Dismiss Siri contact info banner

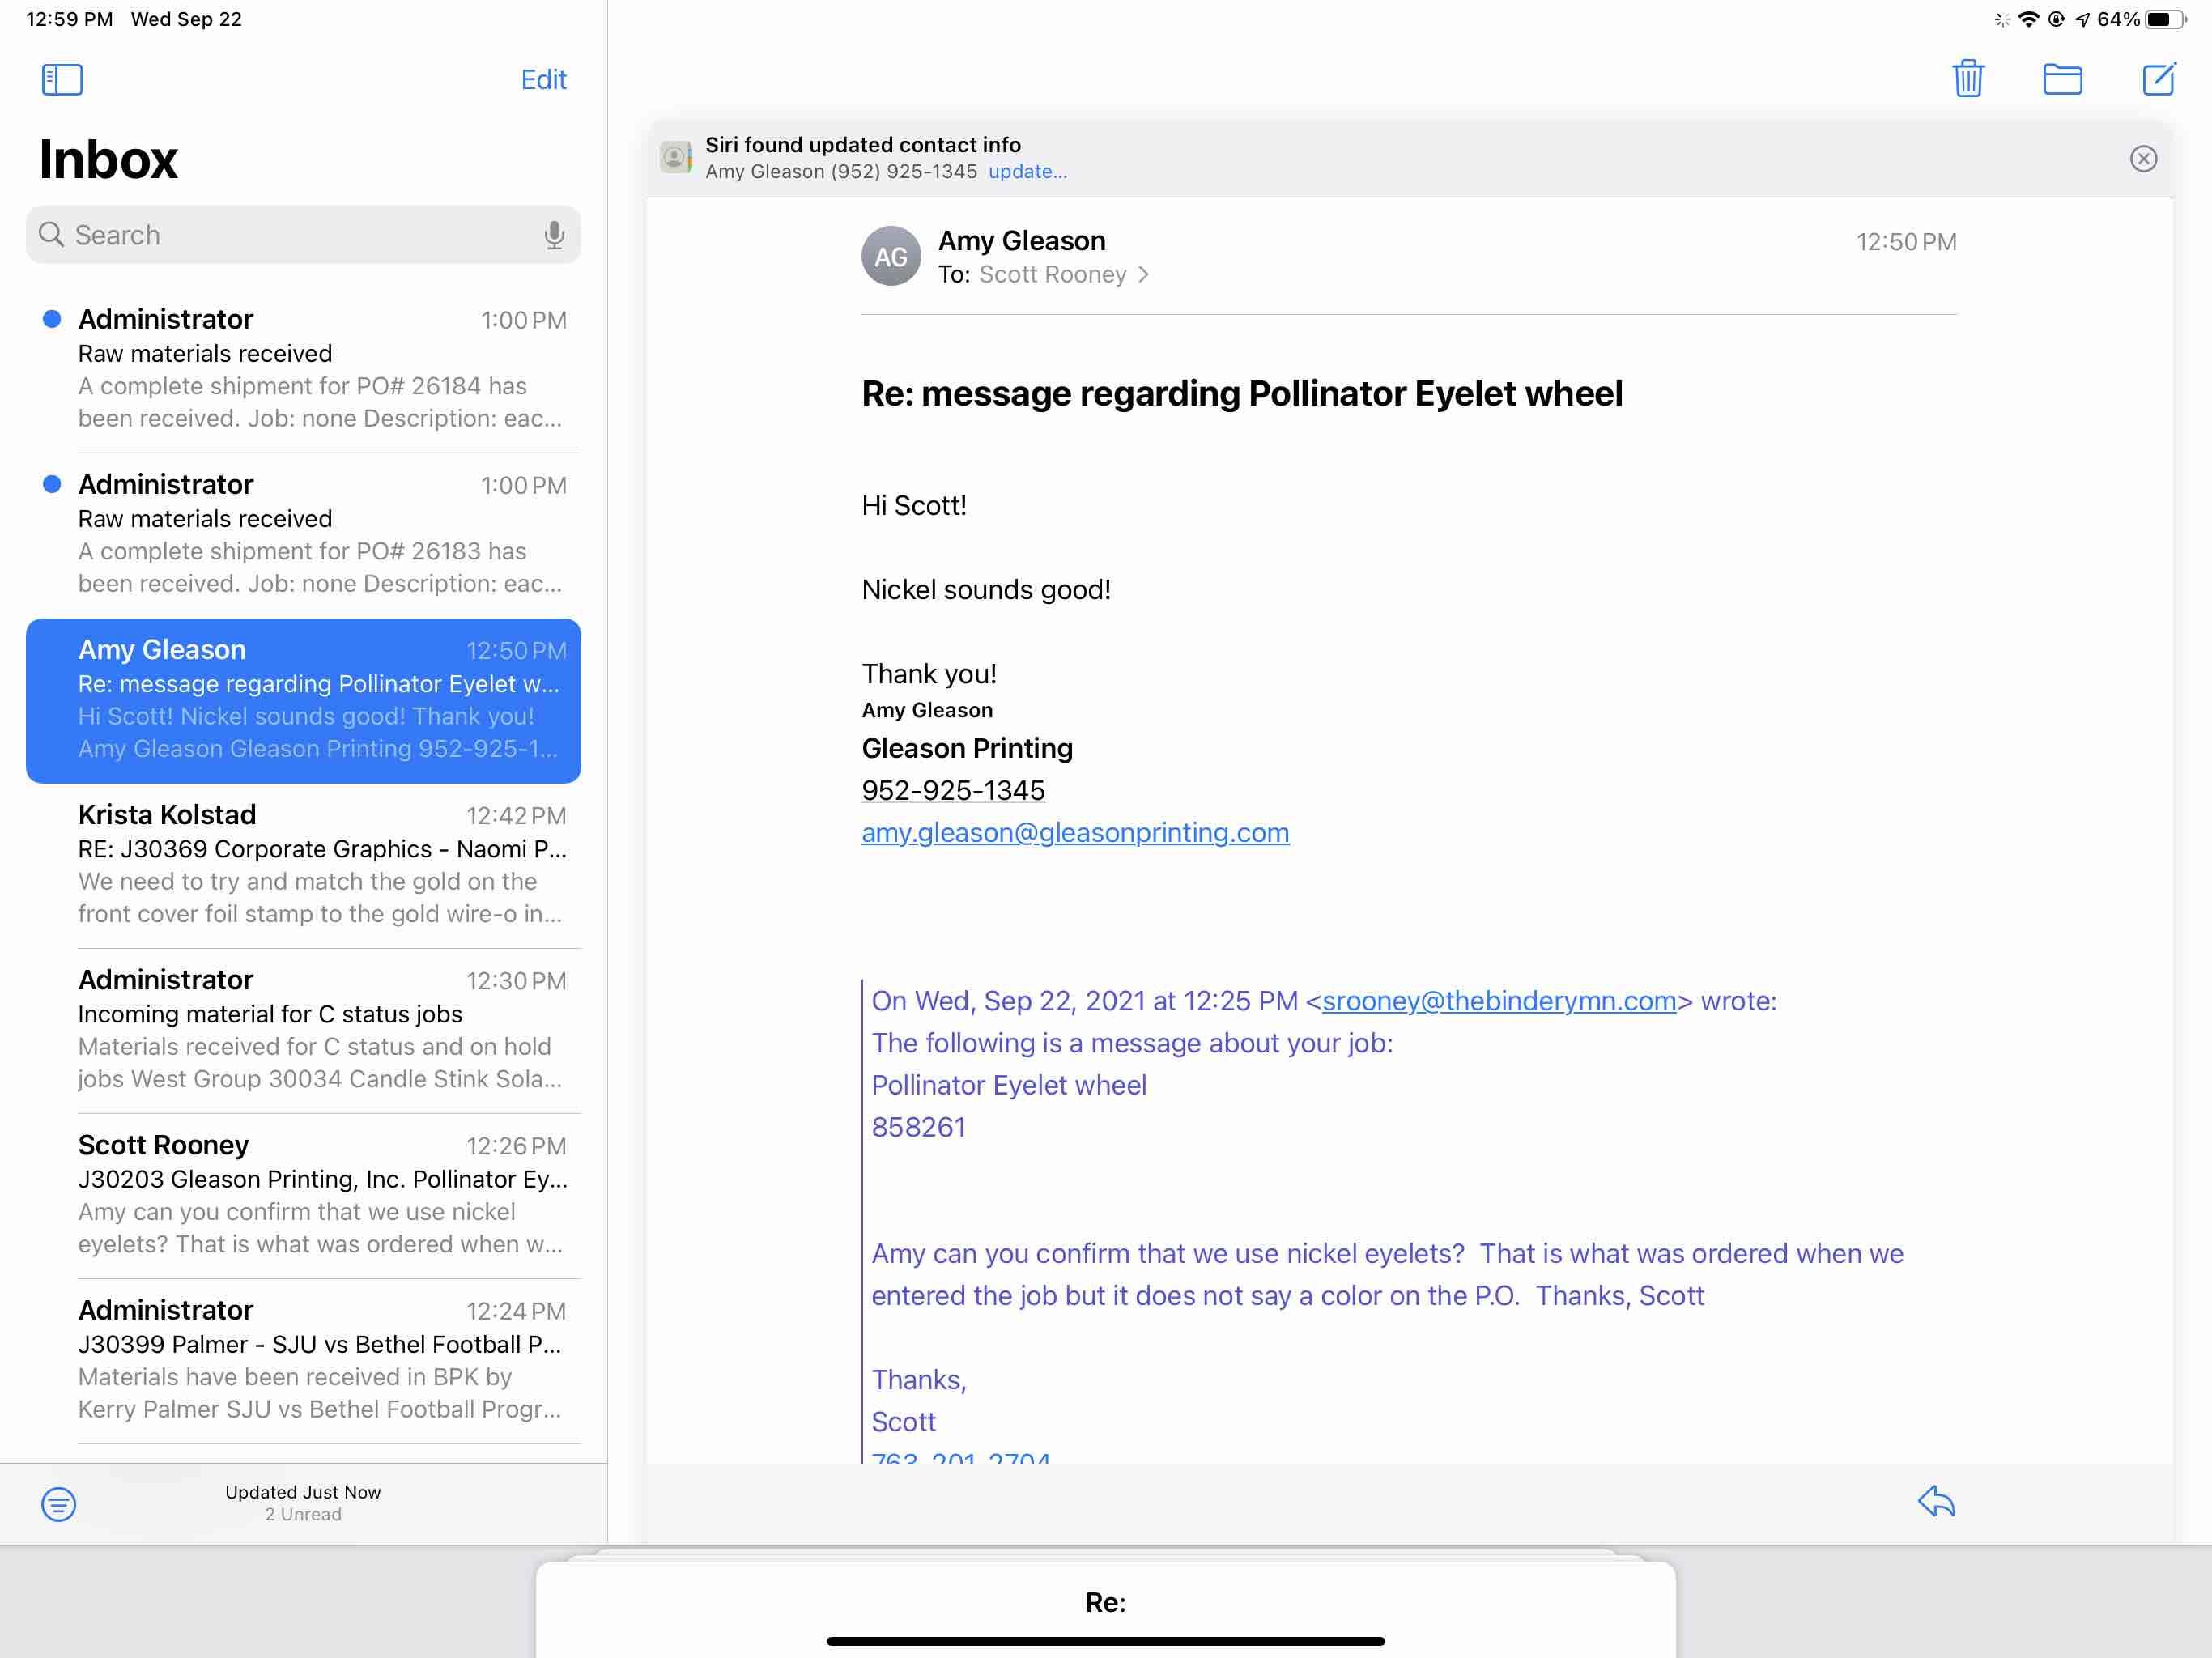click(x=2142, y=159)
